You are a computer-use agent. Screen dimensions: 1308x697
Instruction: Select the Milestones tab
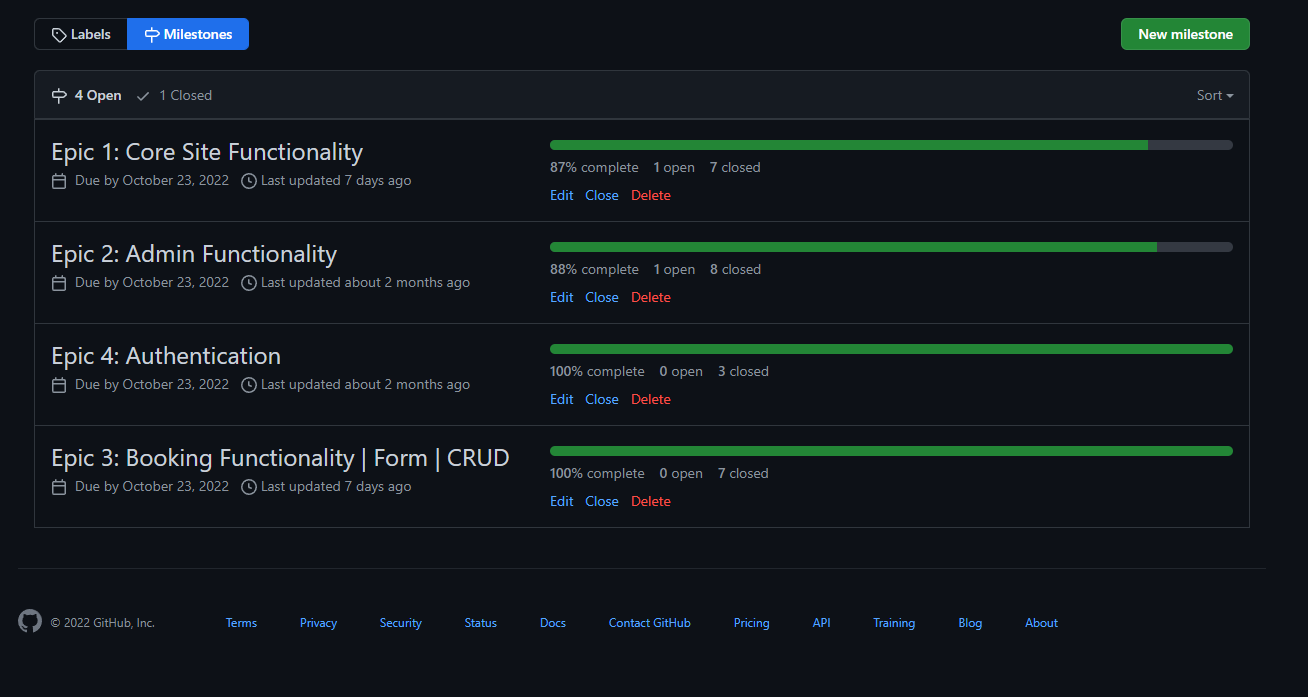(x=188, y=34)
